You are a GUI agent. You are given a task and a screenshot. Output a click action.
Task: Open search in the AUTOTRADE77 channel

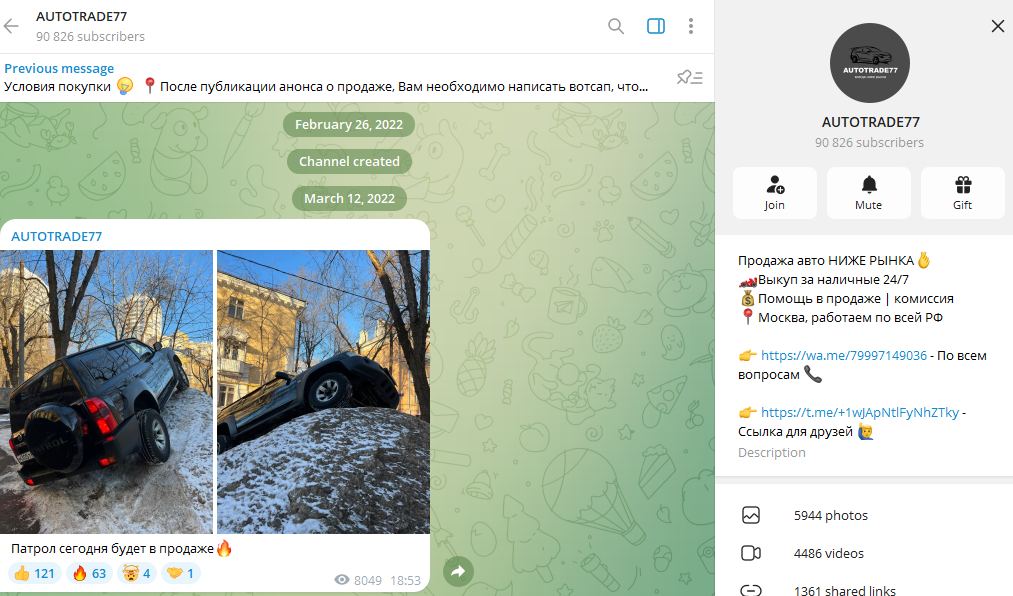[x=616, y=26]
